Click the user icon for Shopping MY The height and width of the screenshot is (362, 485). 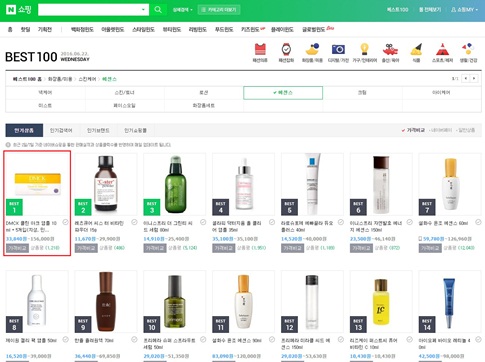454,10
